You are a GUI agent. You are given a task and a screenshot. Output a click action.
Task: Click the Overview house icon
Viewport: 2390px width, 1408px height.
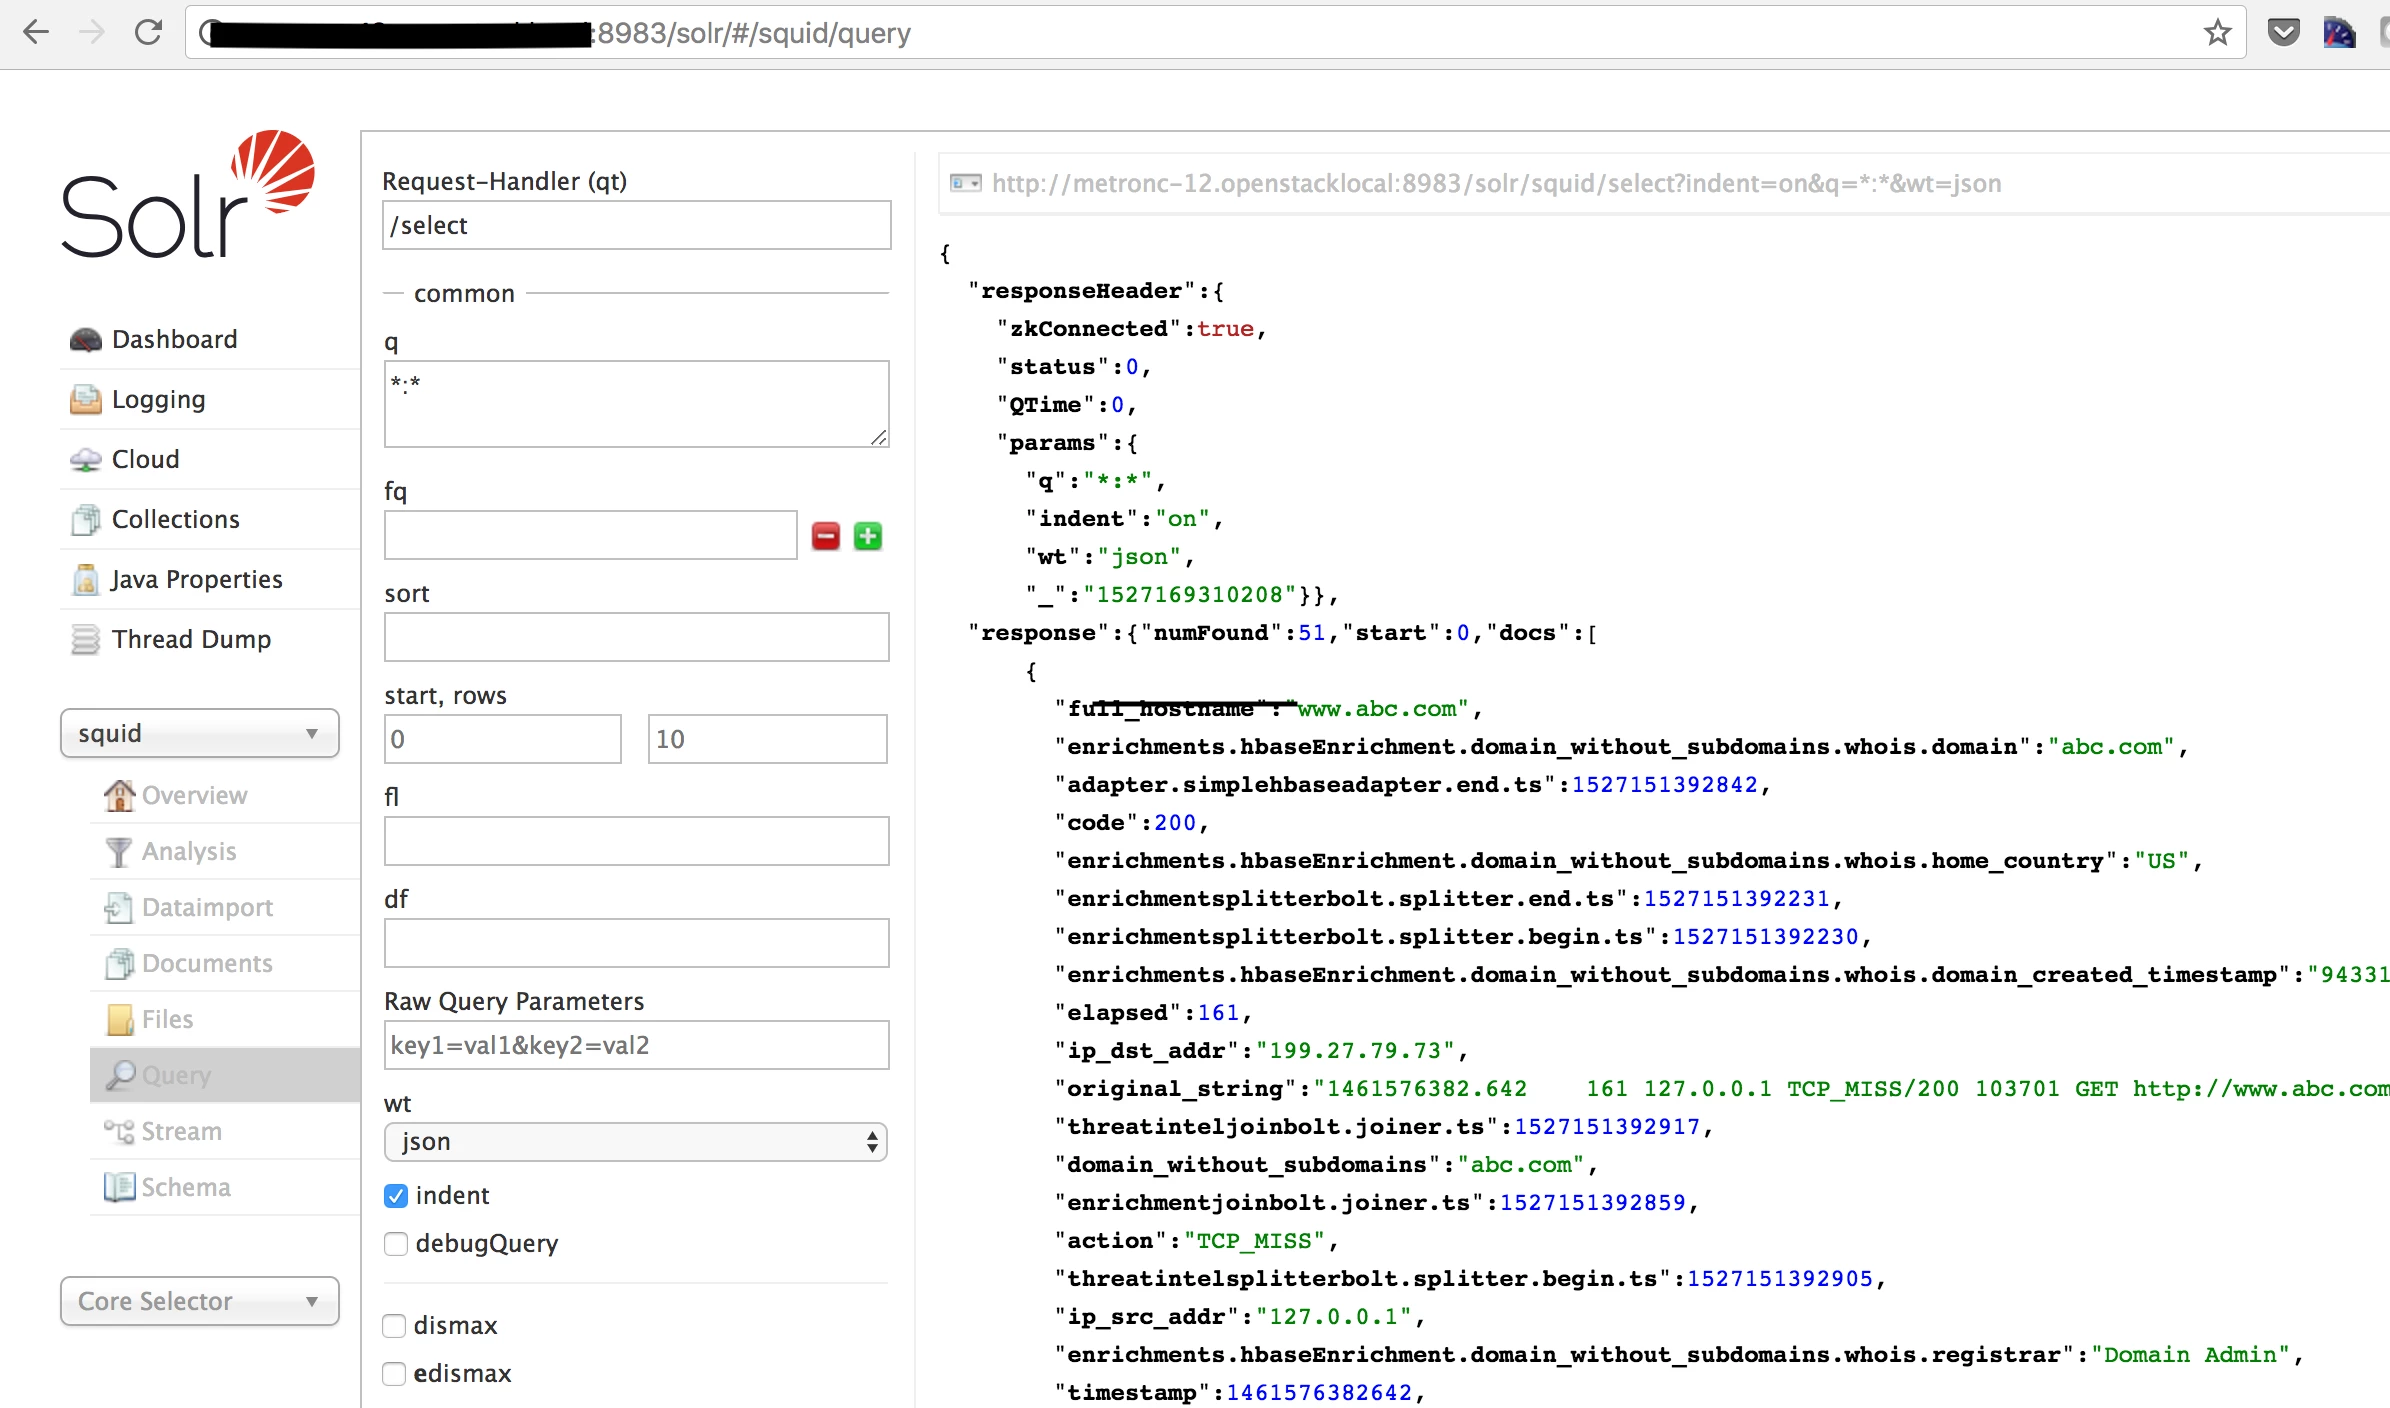click(x=119, y=796)
